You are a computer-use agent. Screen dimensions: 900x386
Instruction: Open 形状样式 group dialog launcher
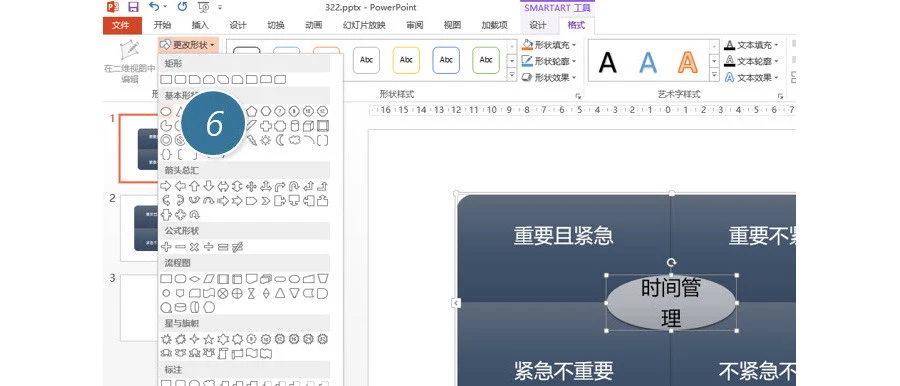(x=578, y=96)
